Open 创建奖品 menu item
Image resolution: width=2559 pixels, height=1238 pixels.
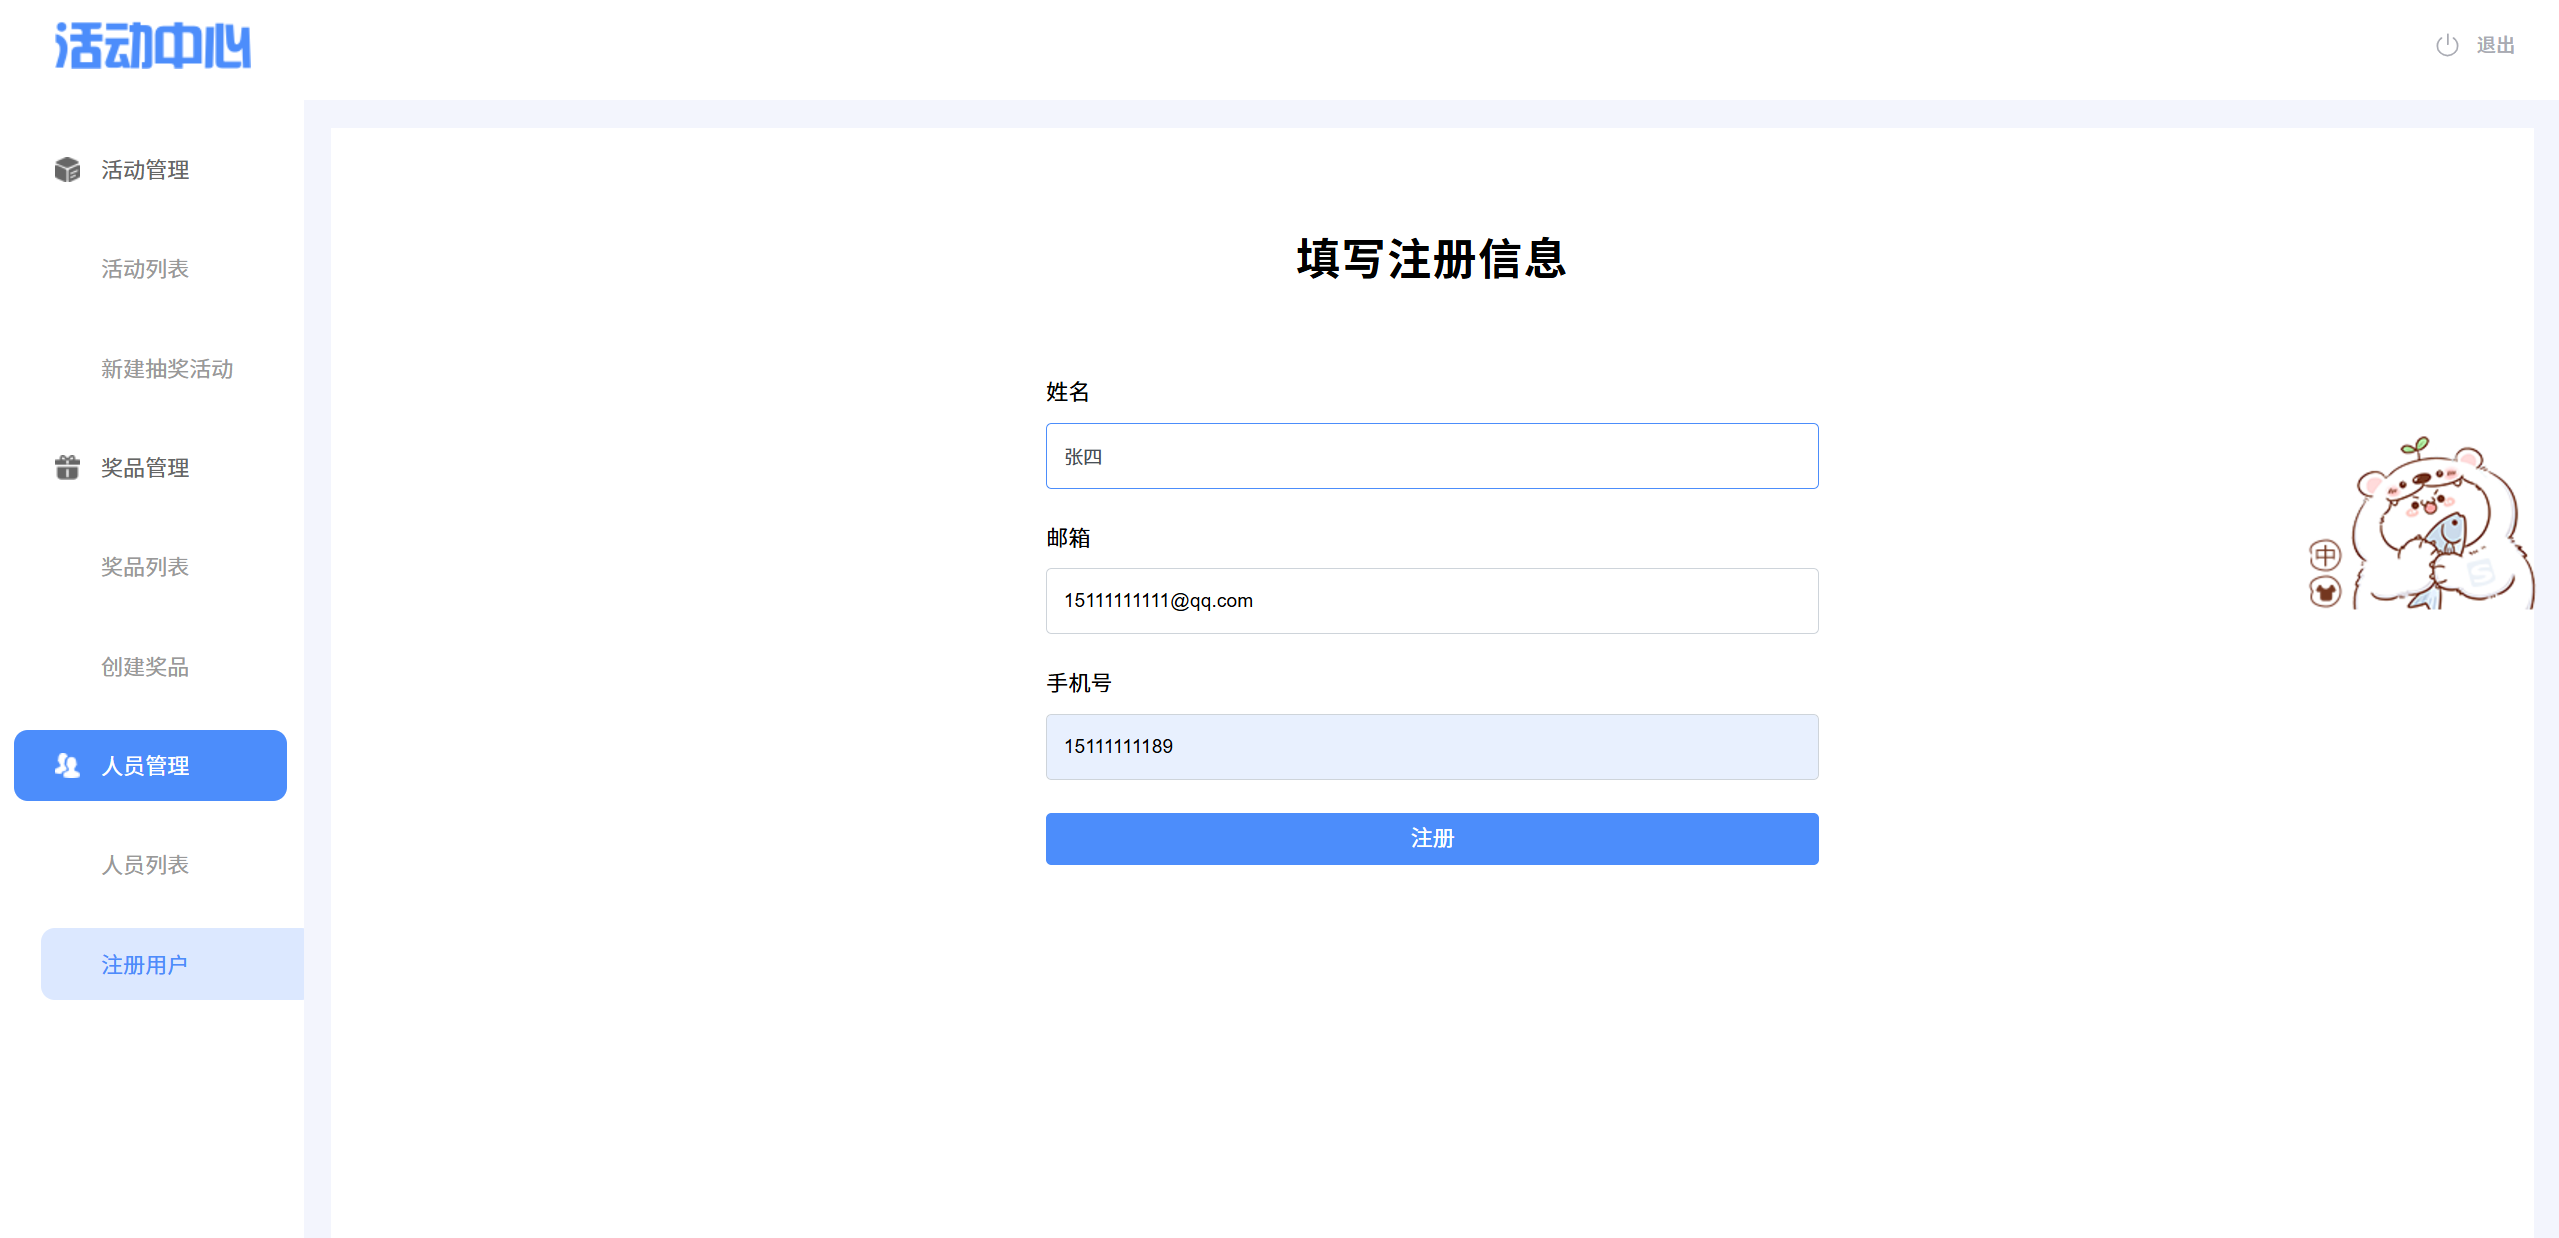145,667
